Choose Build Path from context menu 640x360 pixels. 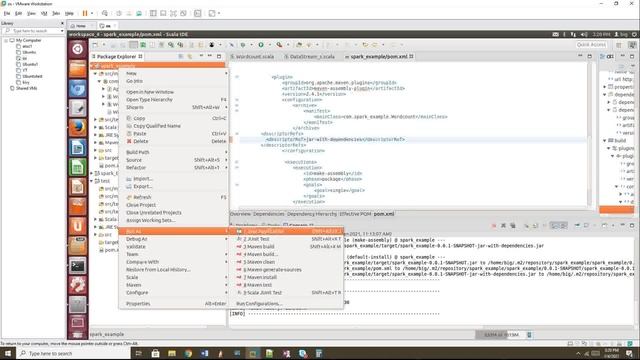[173, 152]
